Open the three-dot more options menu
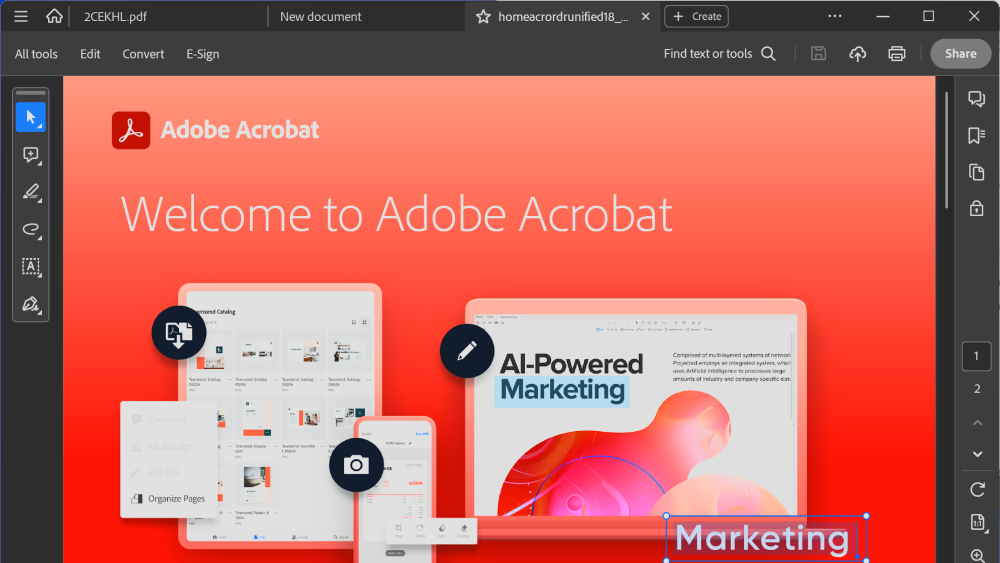This screenshot has width=1000, height=563. pyautogui.click(x=835, y=16)
